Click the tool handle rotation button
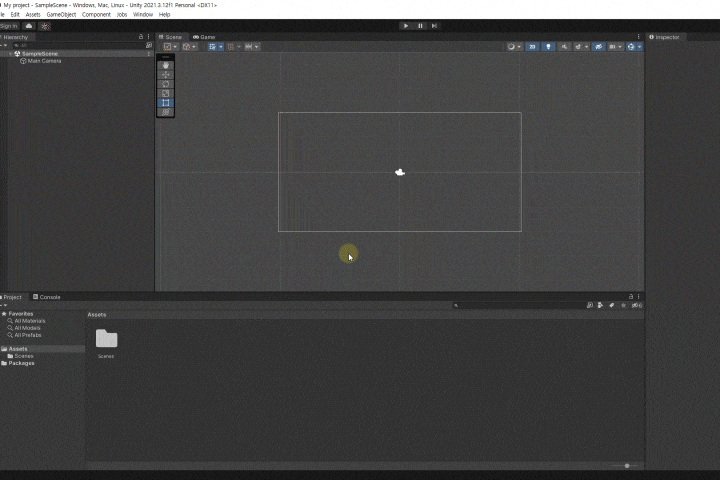The height and width of the screenshot is (480, 720). [x=186, y=47]
